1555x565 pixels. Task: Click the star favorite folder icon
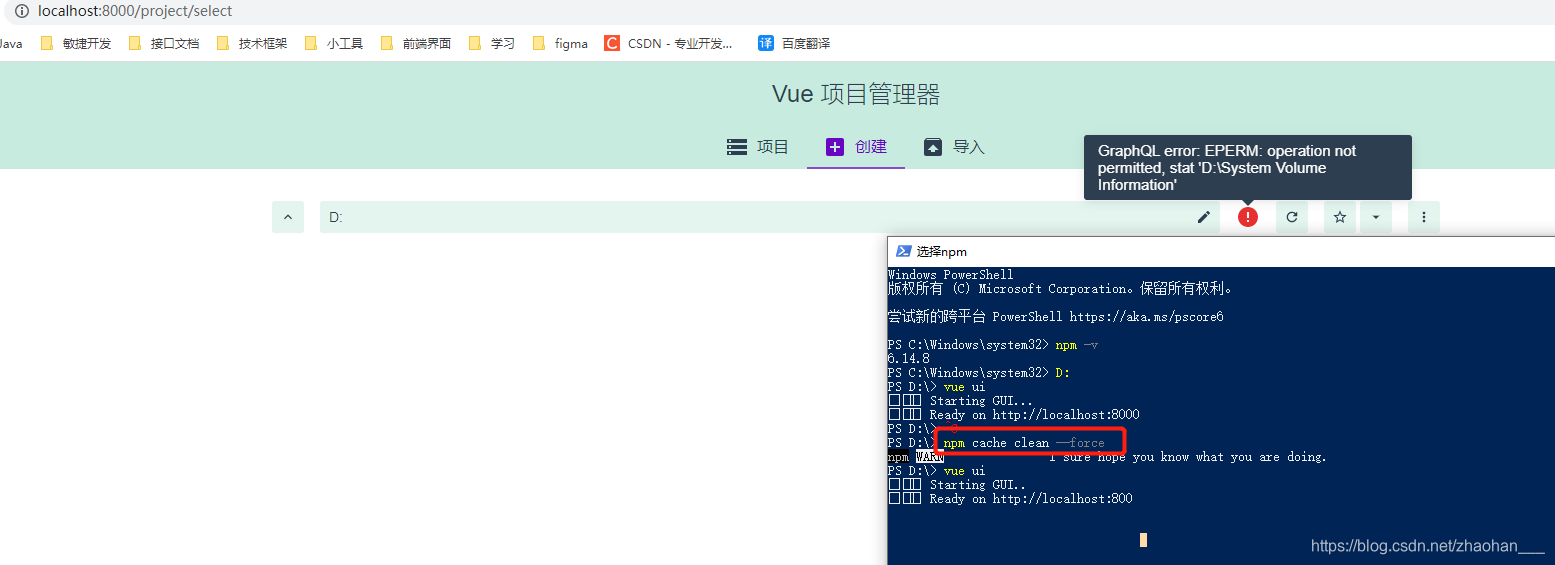click(1340, 217)
